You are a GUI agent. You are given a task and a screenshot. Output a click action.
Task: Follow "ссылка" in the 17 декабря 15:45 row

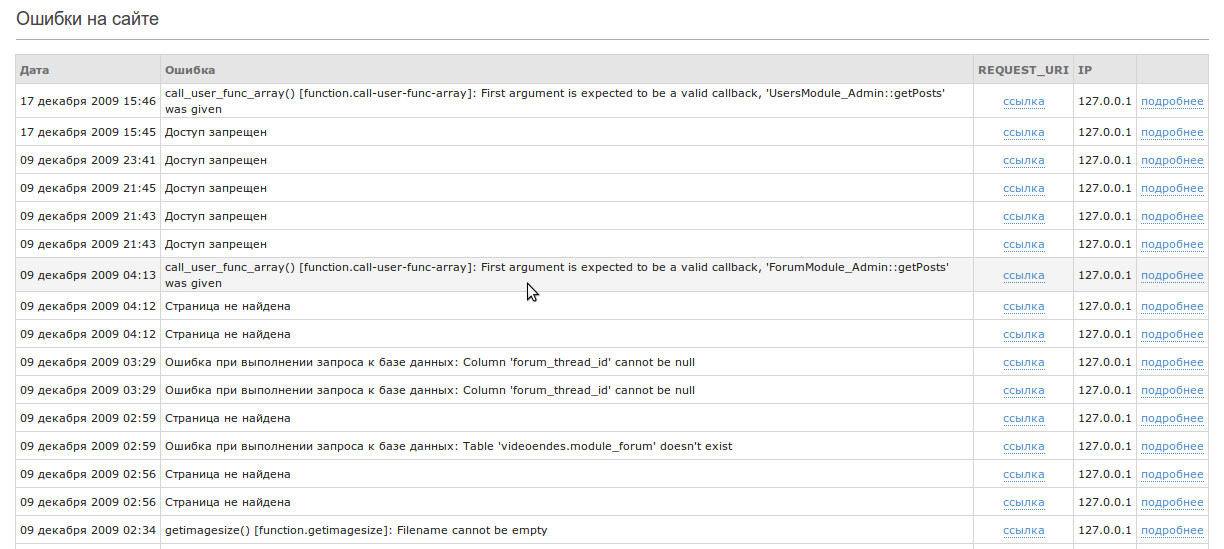tap(1023, 132)
